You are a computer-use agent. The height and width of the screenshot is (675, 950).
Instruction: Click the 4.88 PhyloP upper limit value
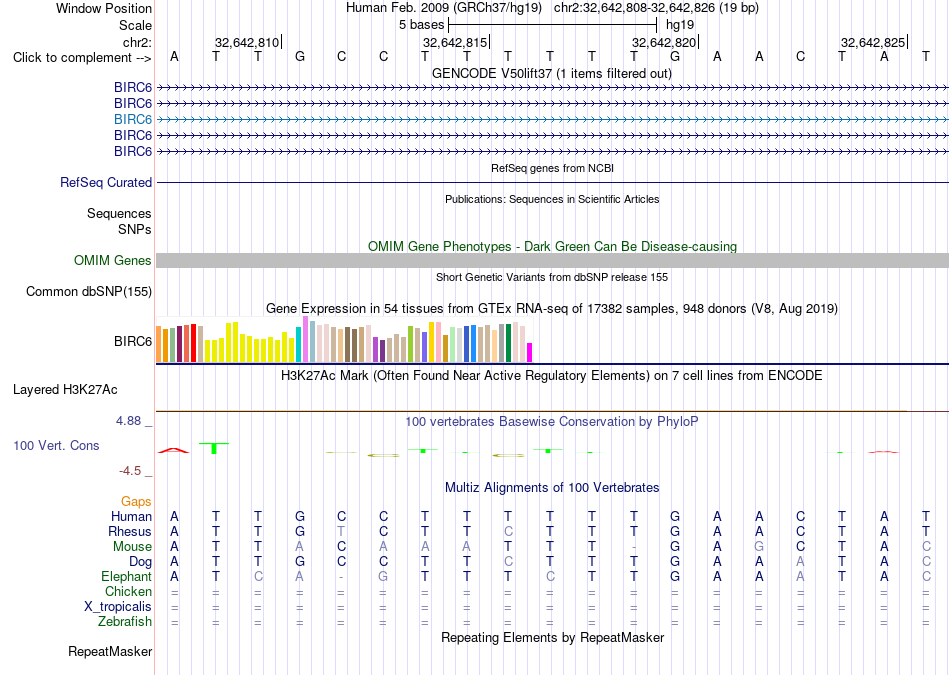(128, 421)
